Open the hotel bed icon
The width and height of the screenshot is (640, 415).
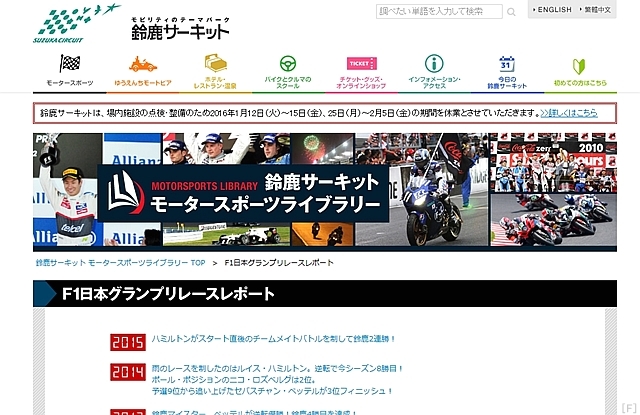216,63
